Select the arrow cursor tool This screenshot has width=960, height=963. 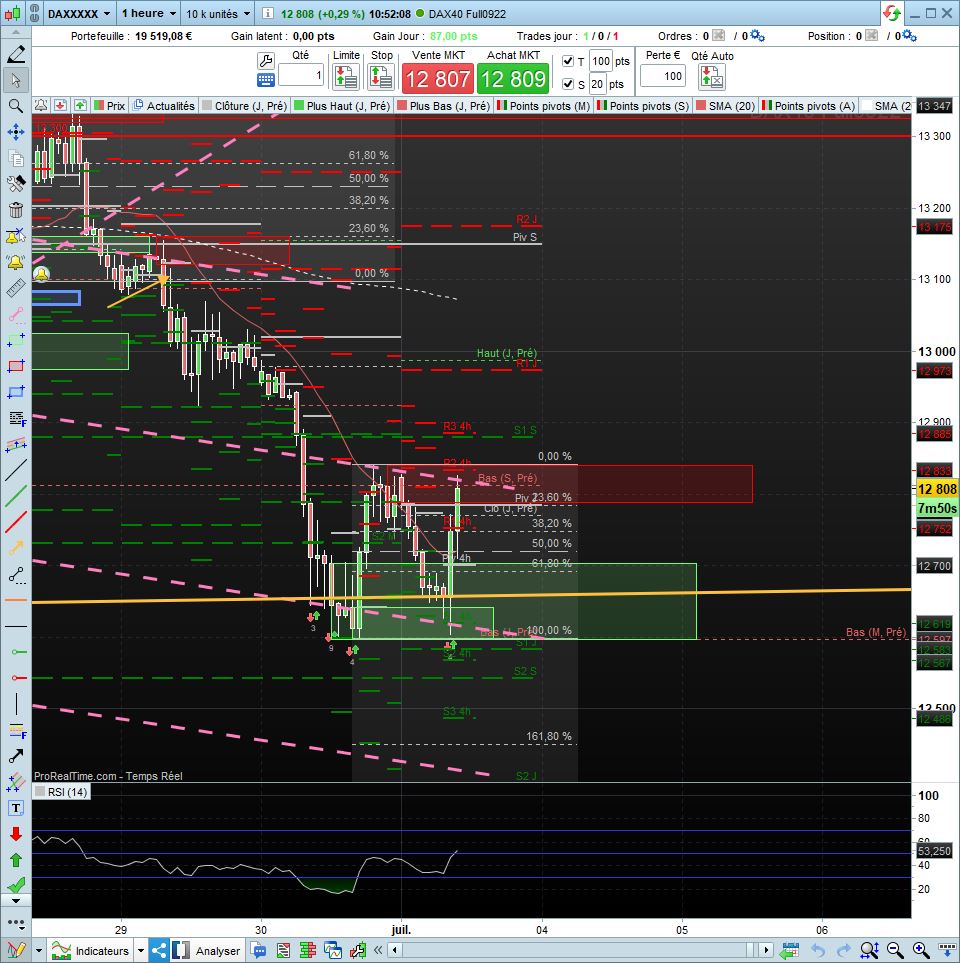click(x=16, y=80)
